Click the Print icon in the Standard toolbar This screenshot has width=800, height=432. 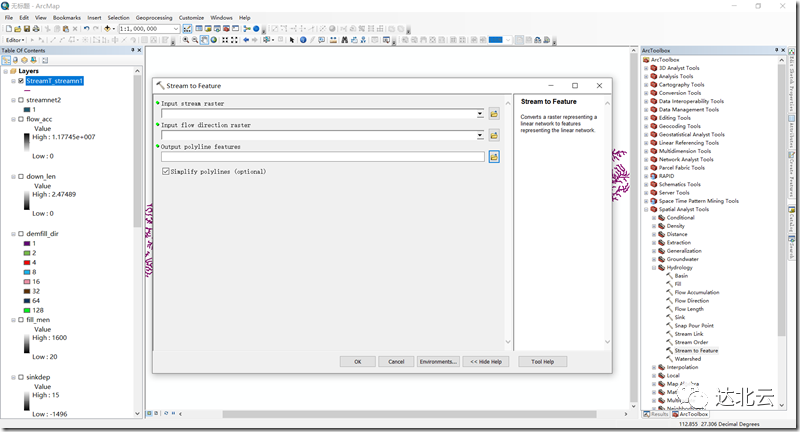point(36,29)
